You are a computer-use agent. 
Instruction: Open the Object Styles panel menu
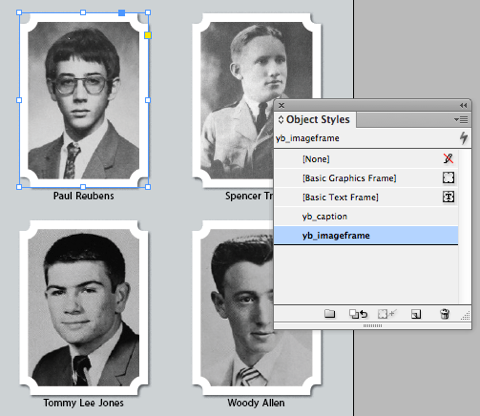pos(461,119)
